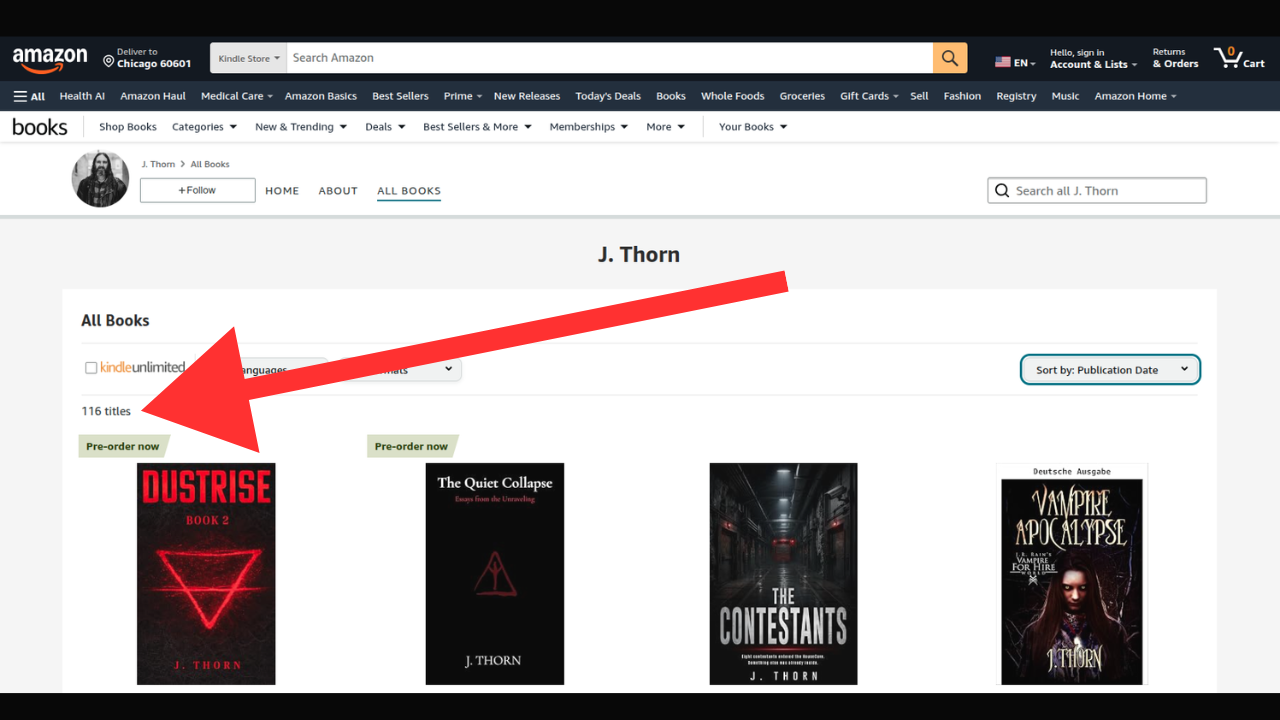The image size is (1280, 720).
Task: Expand the More submenu
Action: coord(666,127)
